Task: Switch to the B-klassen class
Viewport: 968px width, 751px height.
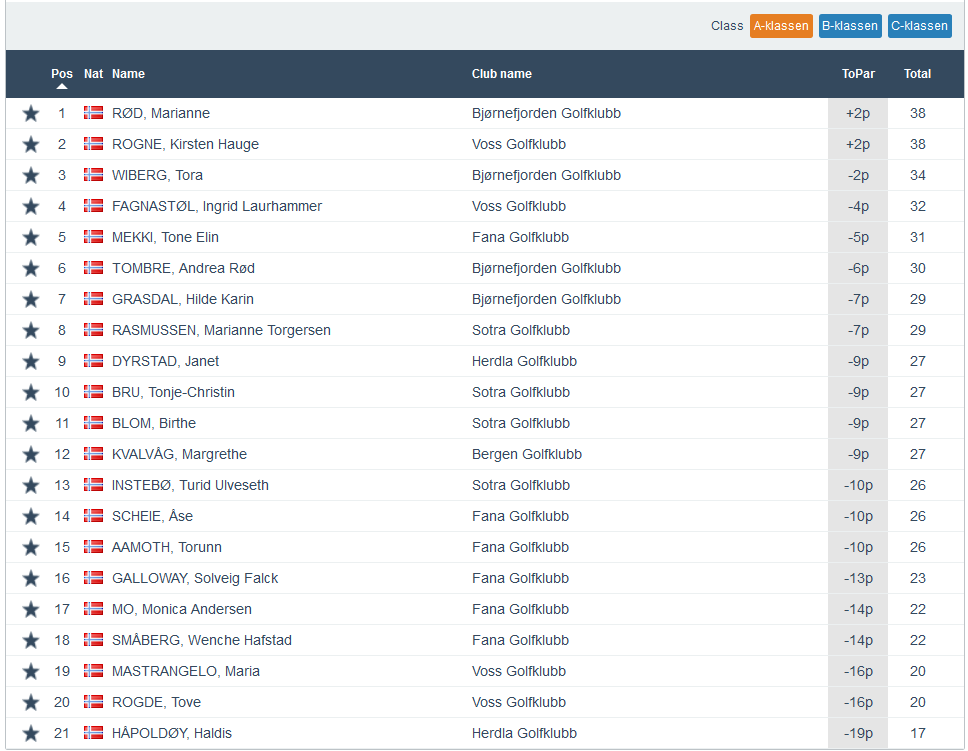Action: click(x=849, y=26)
